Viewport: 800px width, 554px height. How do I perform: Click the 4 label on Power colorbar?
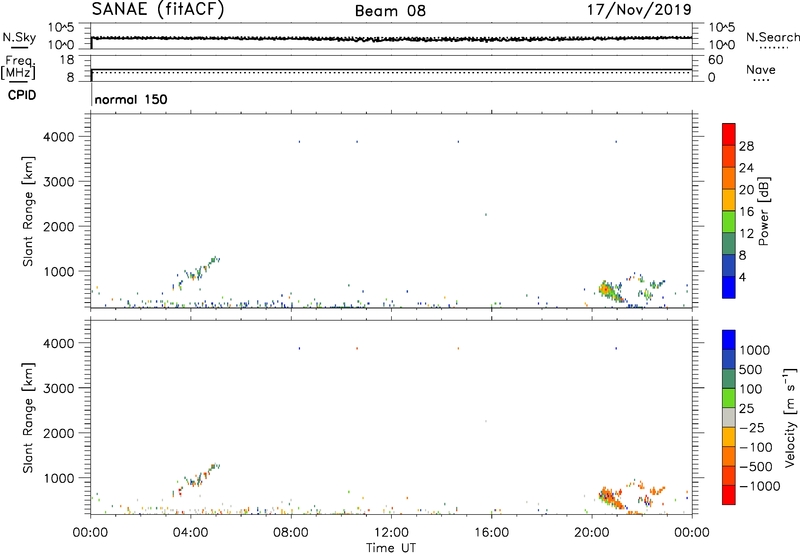742,278
